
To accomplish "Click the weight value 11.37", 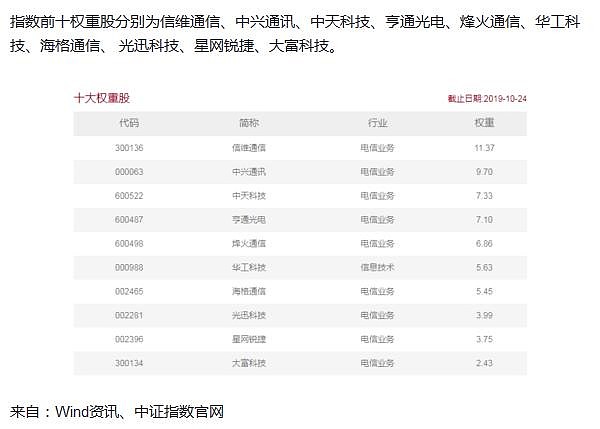I will tap(484, 148).
